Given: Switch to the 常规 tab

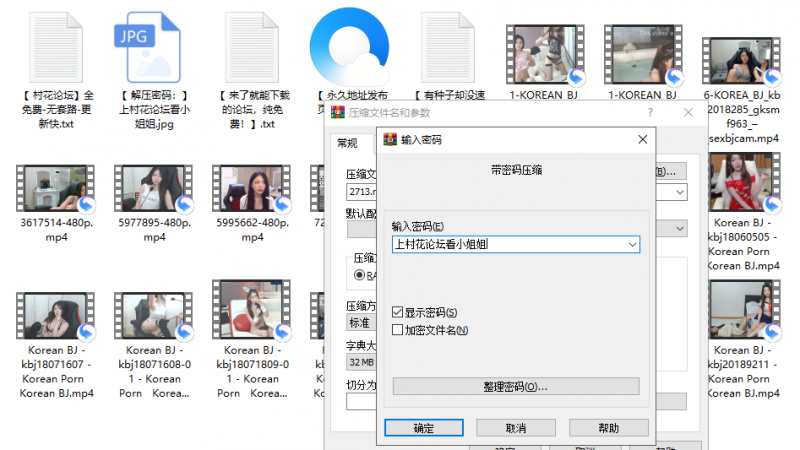Looking at the screenshot, I should (x=347, y=143).
